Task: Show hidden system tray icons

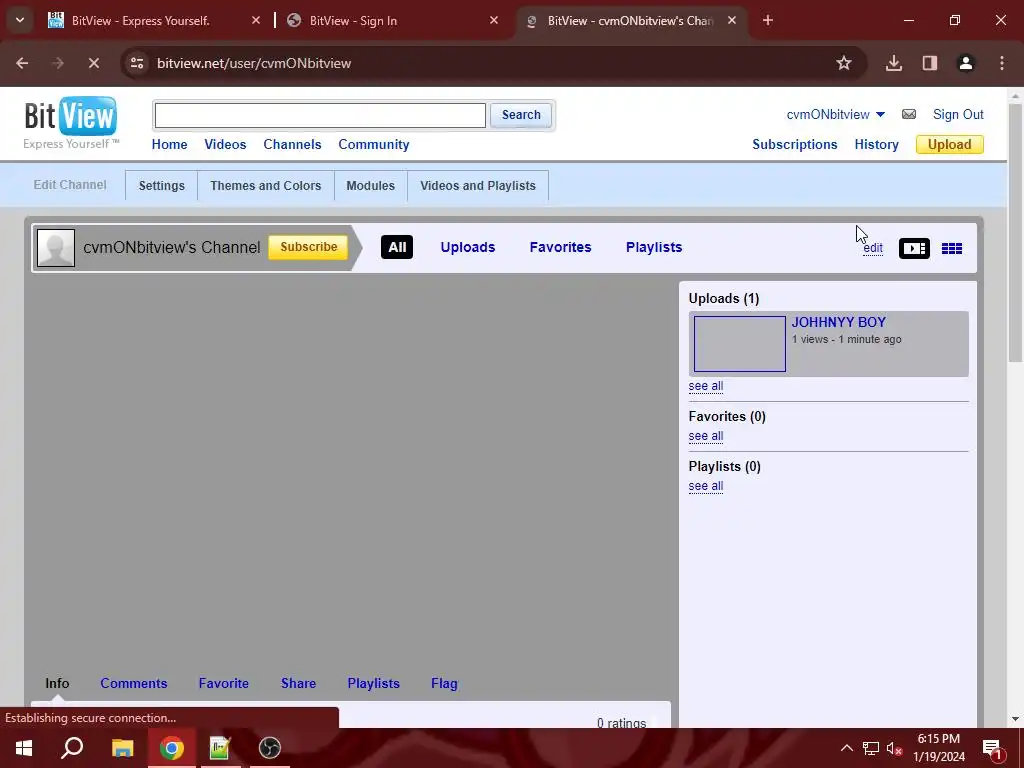Action: point(846,748)
